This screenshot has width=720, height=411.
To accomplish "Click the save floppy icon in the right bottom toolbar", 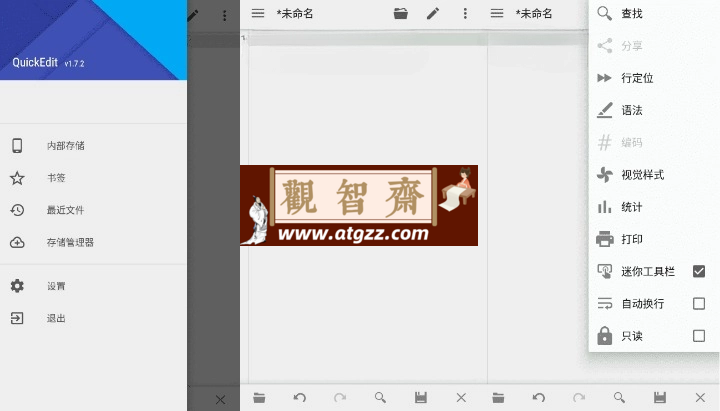I will click(660, 397).
